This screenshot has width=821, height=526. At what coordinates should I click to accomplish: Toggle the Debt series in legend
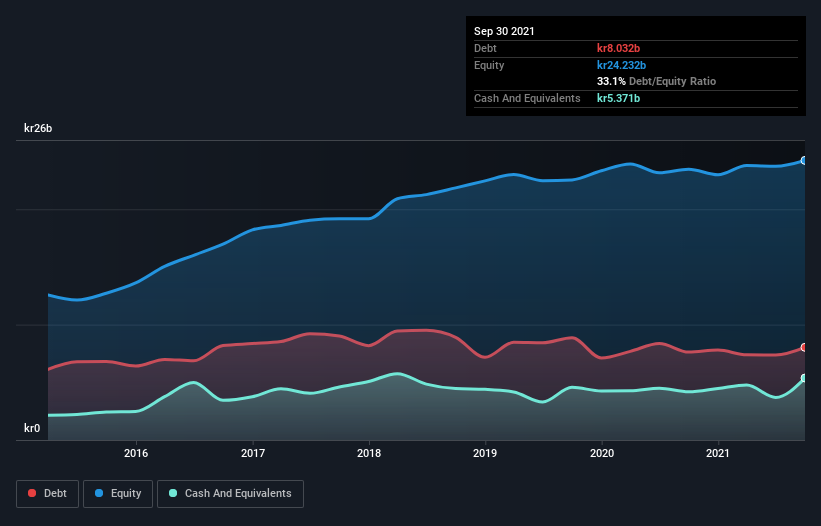(49, 493)
